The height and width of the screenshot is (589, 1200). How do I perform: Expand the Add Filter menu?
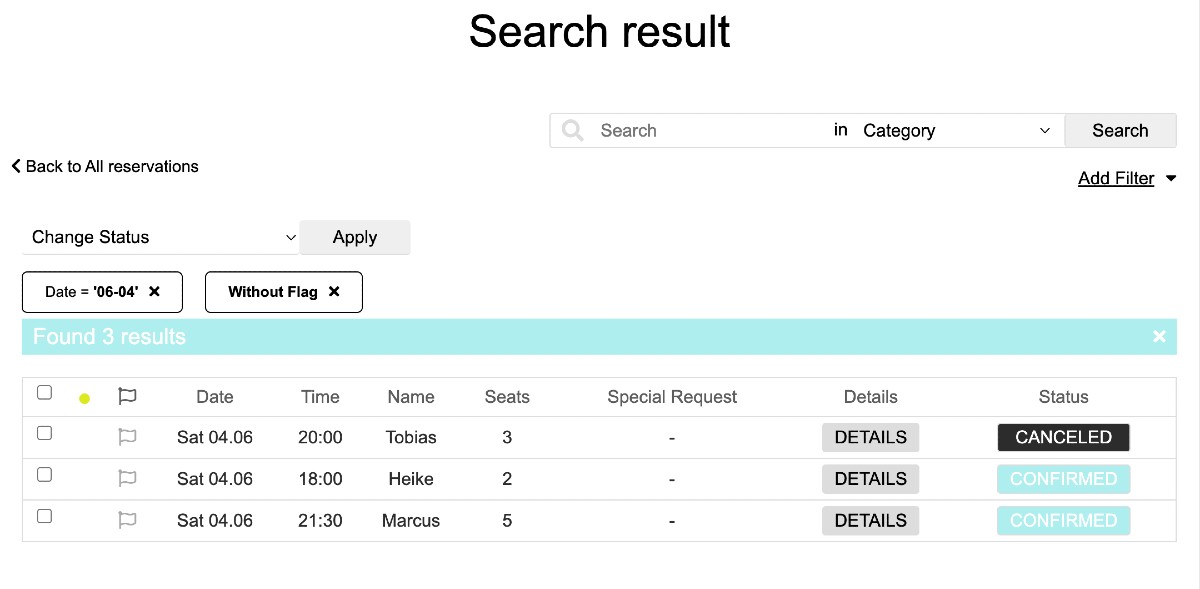click(1127, 178)
